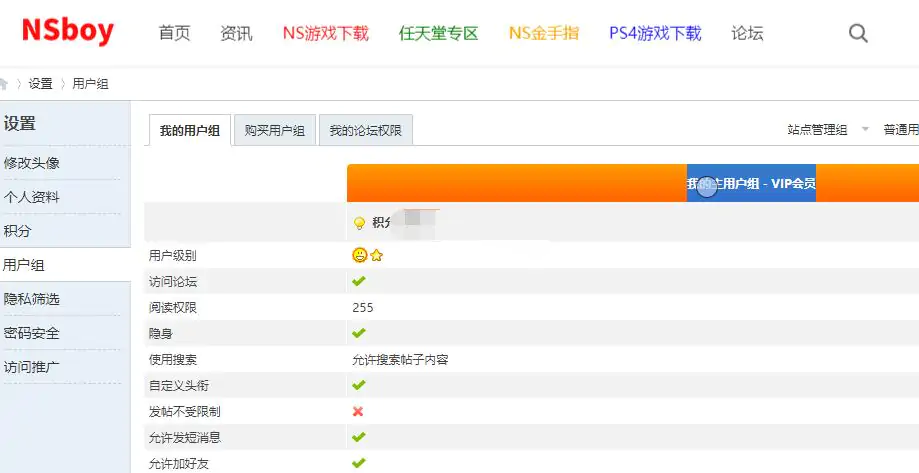Click the 255 reading permission value
The width and height of the screenshot is (919, 473).
pyautogui.click(x=363, y=308)
